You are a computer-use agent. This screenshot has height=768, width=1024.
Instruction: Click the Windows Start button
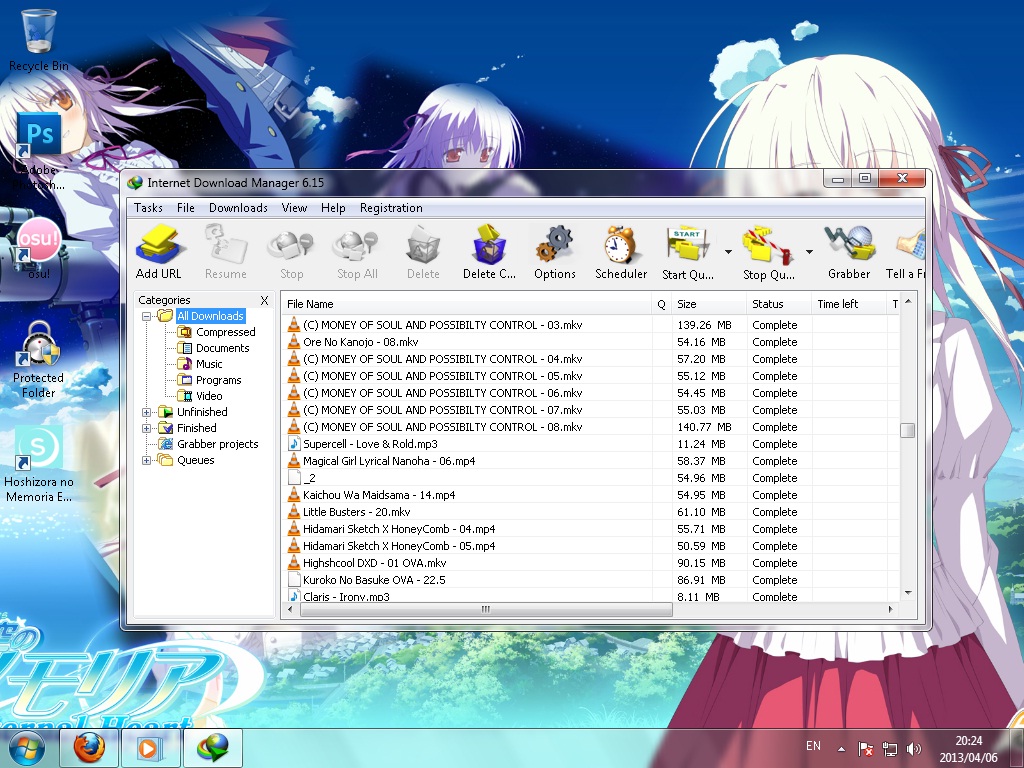26,748
